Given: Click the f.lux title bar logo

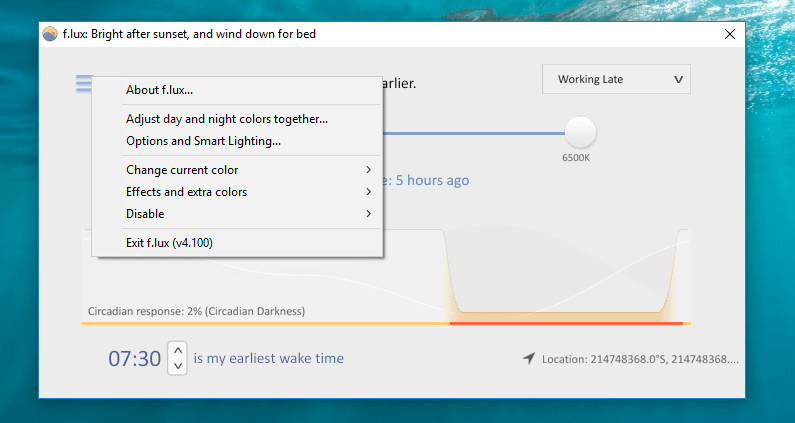Looking at the screenshot, I should pyautogui.click(x=50, y=34).
